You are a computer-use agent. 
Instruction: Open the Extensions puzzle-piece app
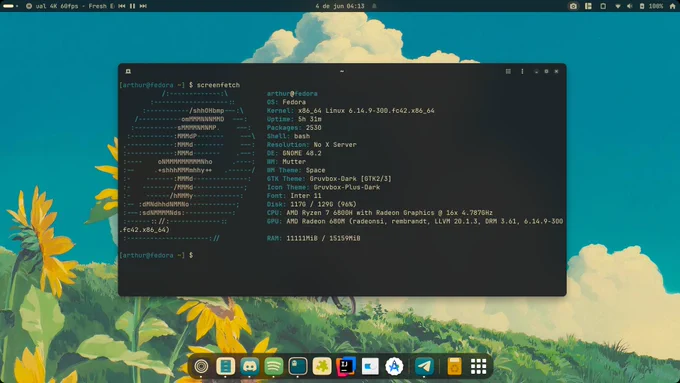(x=322, y=367)
